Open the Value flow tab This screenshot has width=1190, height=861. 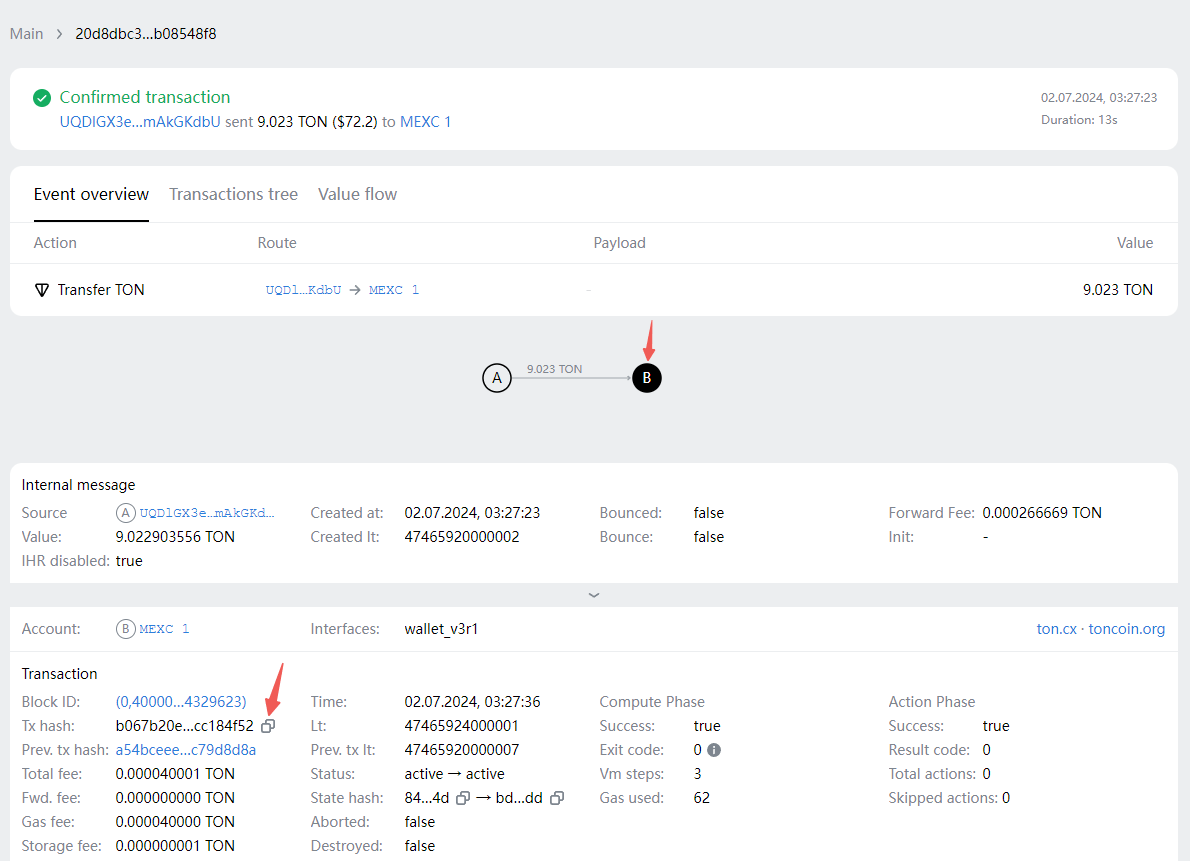pos(357,194)
